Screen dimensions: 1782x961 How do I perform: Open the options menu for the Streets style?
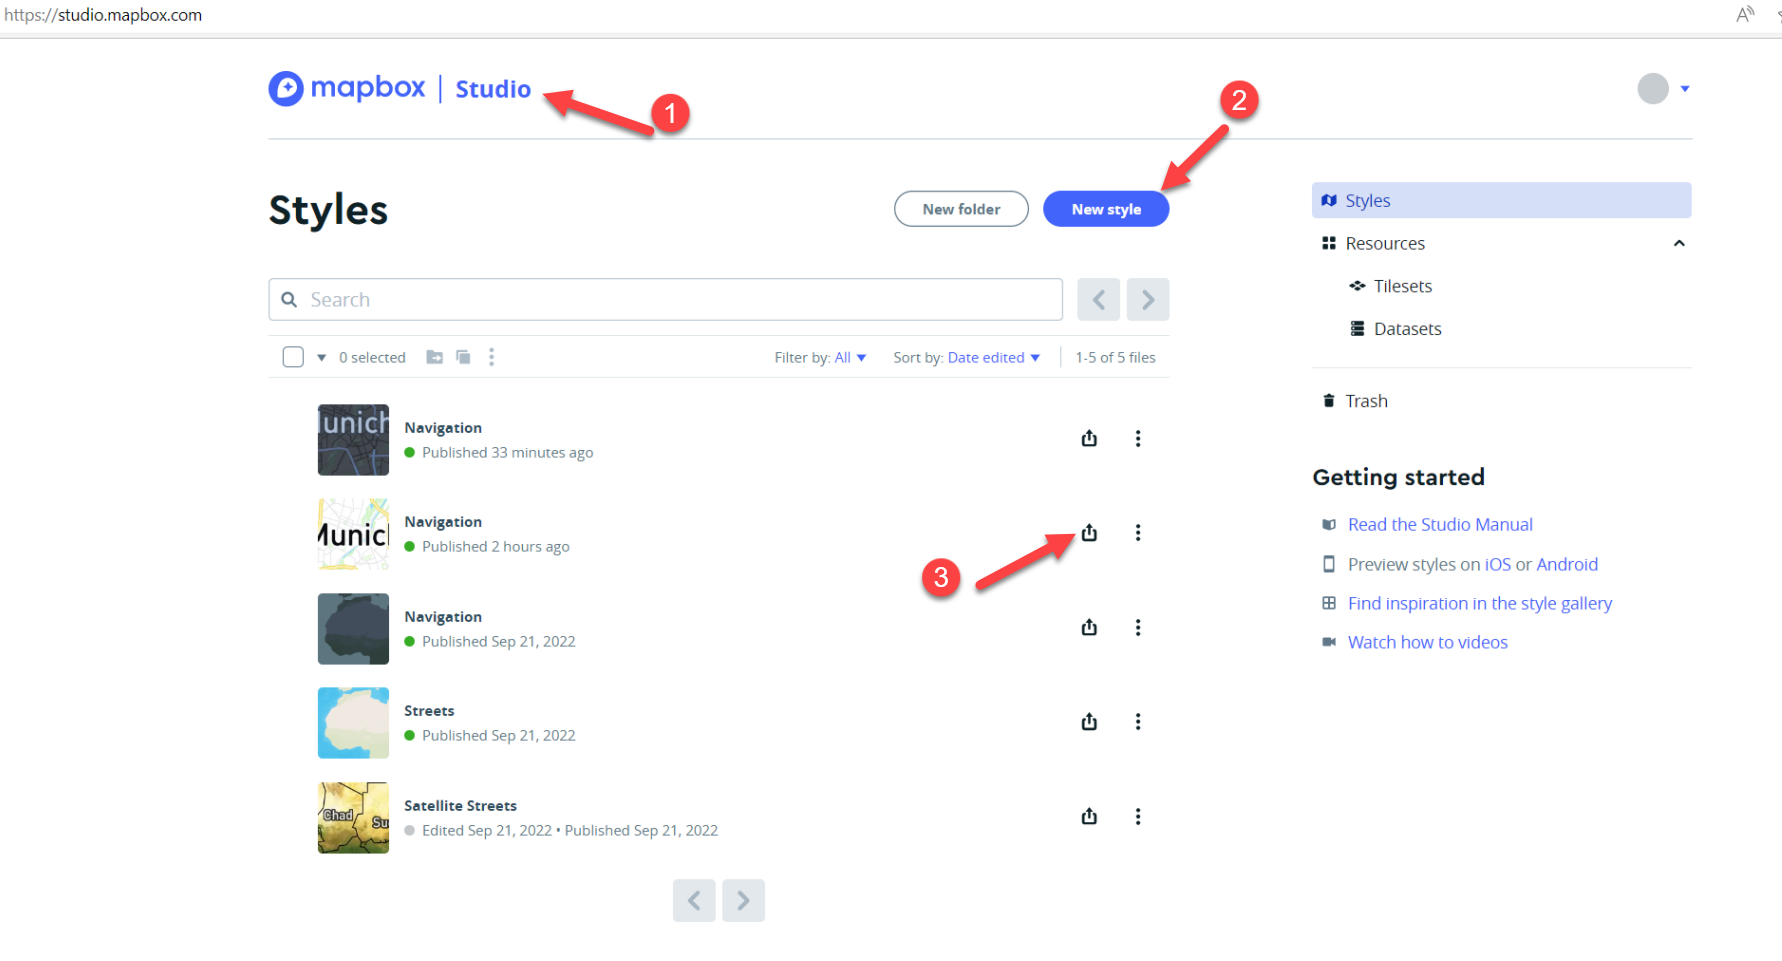point(1138,721)
